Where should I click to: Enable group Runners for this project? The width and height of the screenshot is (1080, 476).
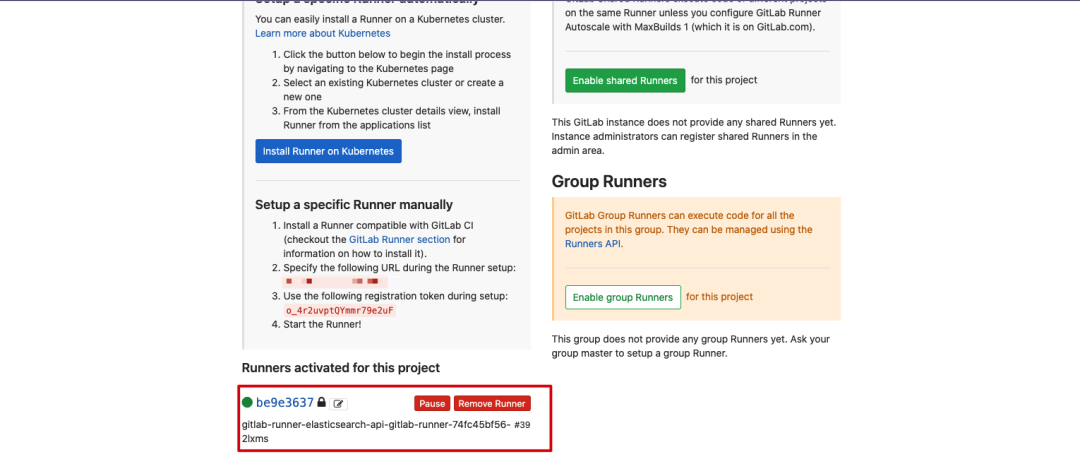click(622, 297)
